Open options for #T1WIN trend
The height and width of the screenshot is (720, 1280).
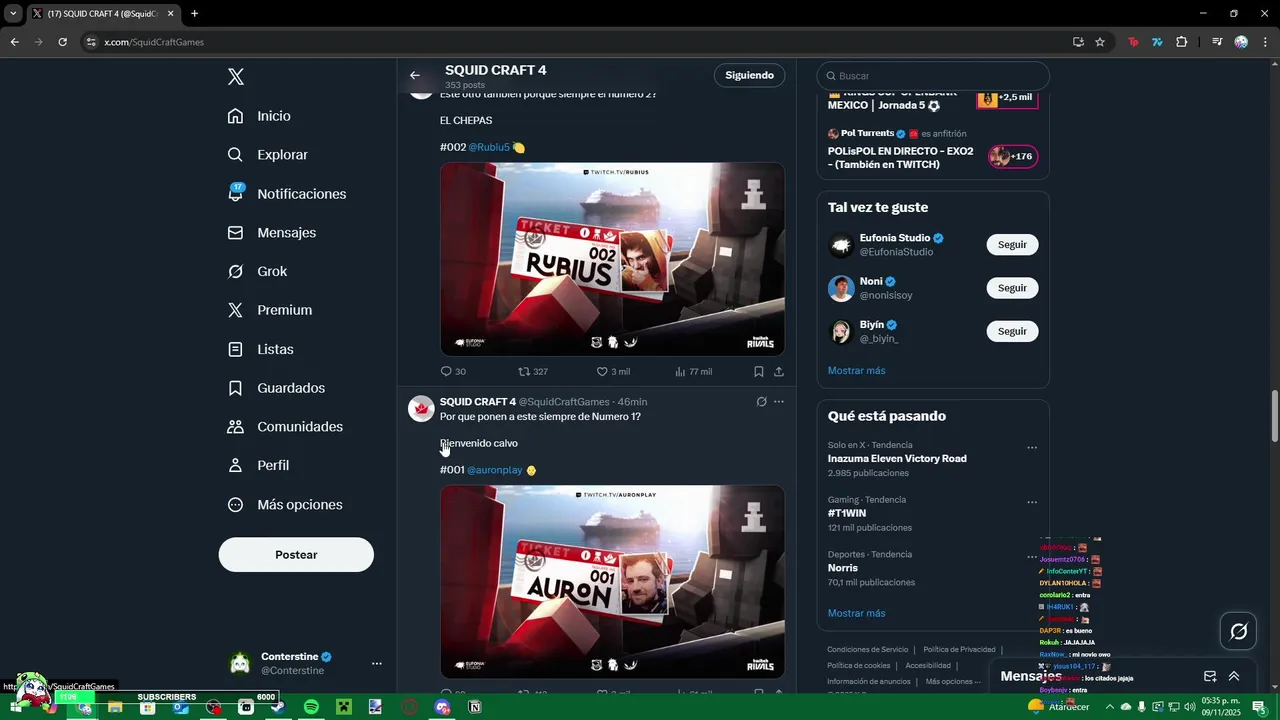click(x=1032, y=503)
